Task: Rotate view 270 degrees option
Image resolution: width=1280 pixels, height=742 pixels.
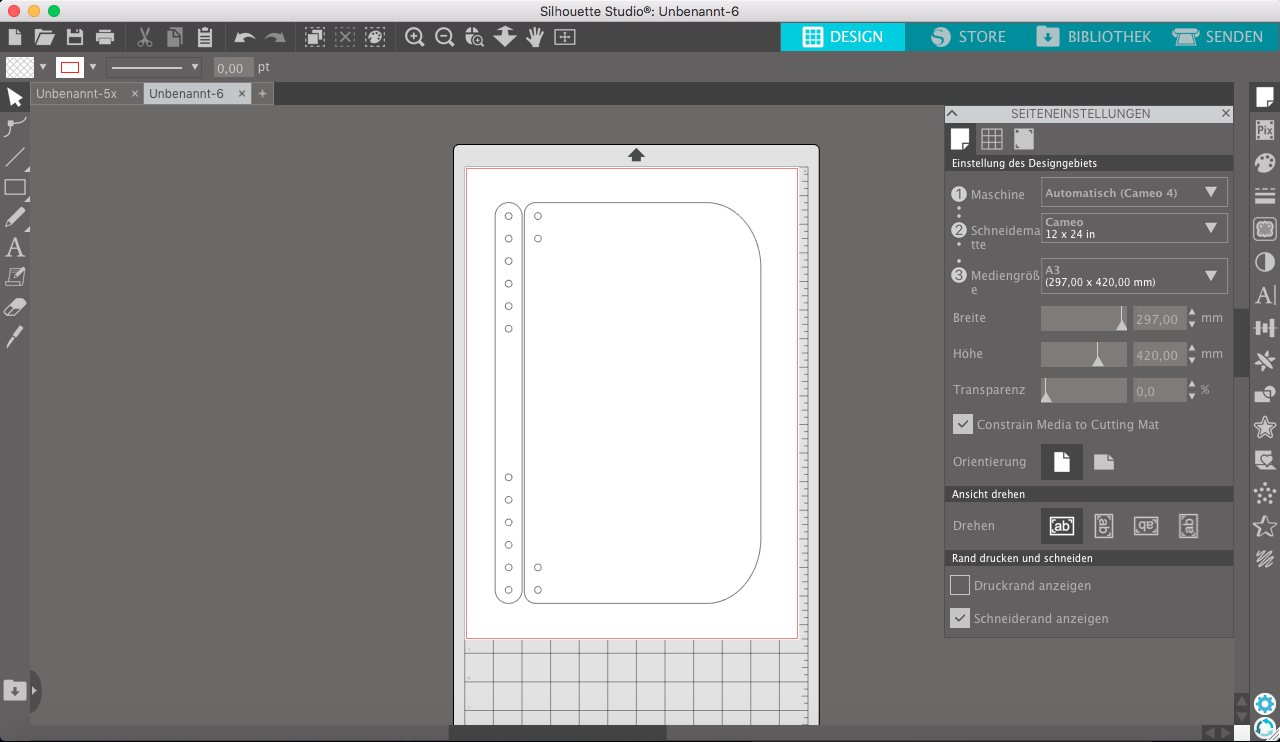Action: (1188, 526)
